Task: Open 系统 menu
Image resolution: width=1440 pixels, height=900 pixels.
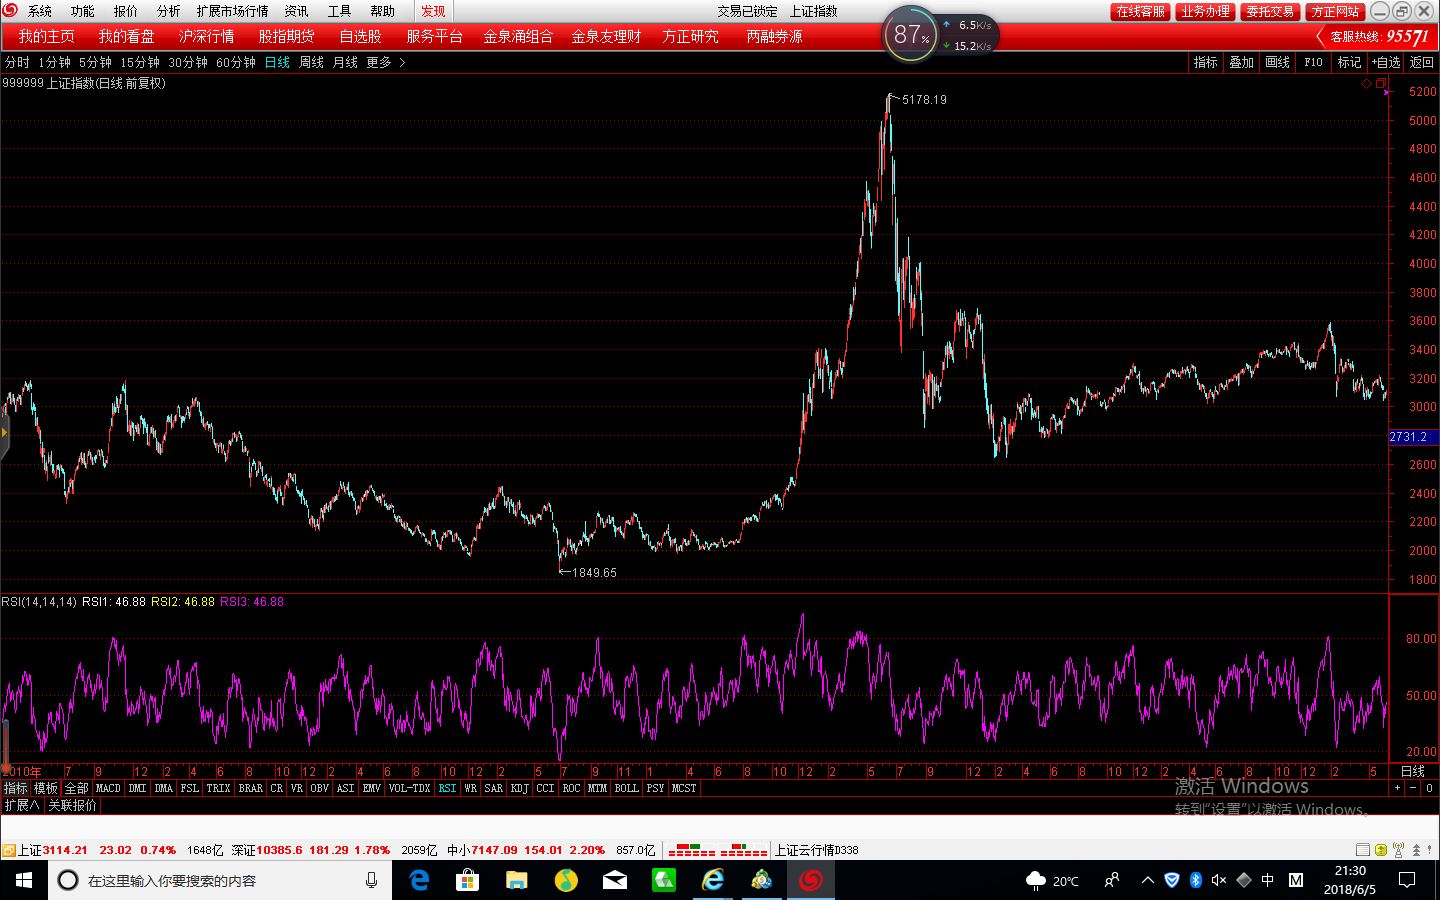Action: tap(40, 11)
